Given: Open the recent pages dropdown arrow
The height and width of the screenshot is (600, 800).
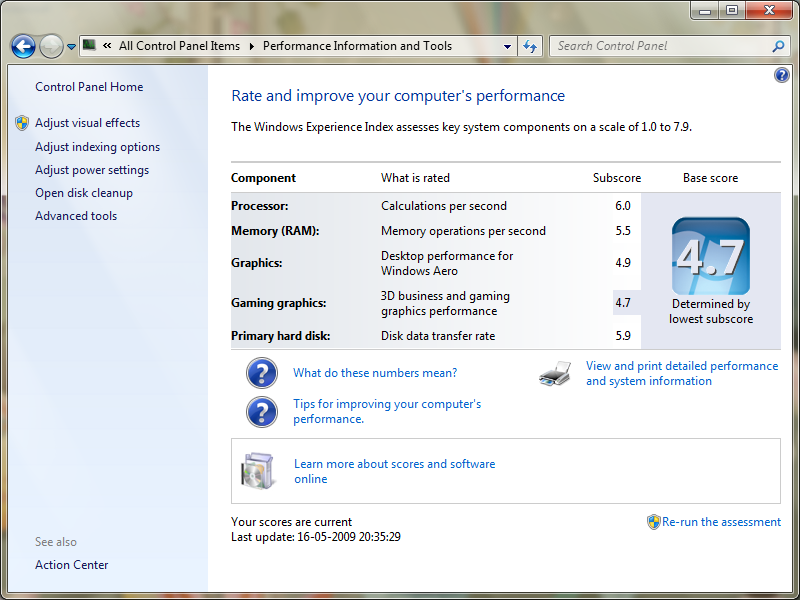Looking at the screenshot, I should point(71,47).
